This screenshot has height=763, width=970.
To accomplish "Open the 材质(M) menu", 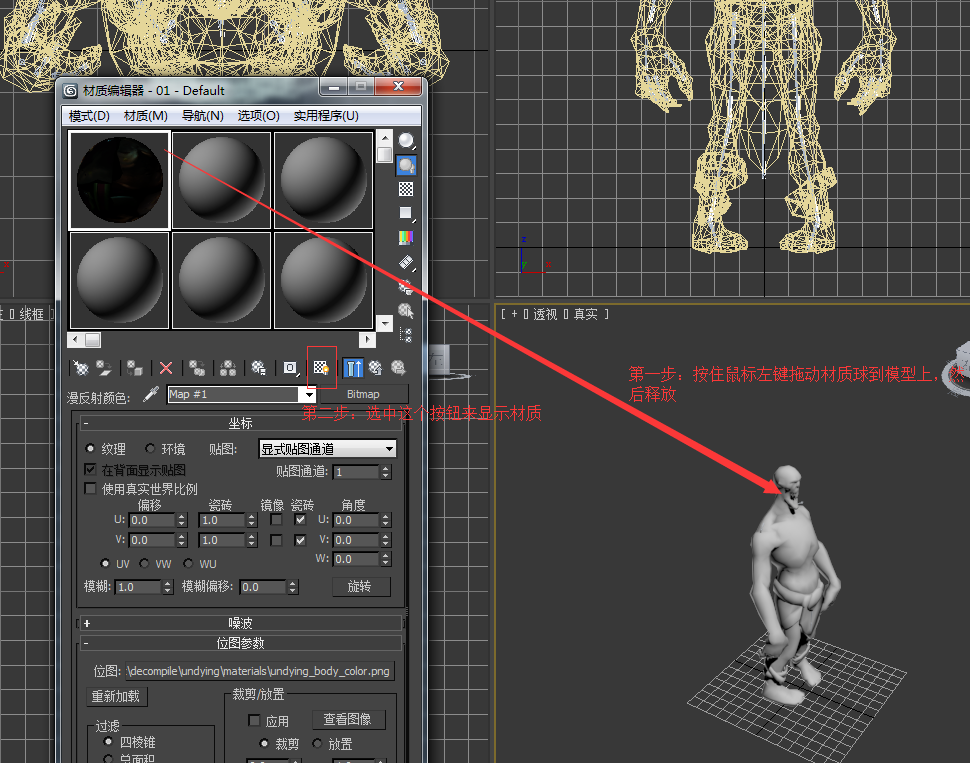I will pyautogui.click(x=145, y=115).
